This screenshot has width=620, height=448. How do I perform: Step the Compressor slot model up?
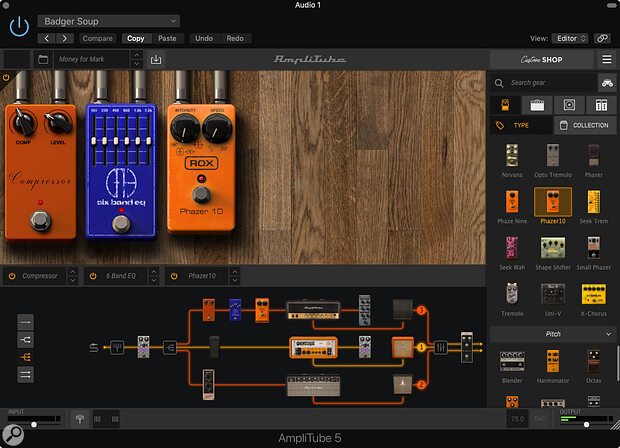click(x=73, y=272)
